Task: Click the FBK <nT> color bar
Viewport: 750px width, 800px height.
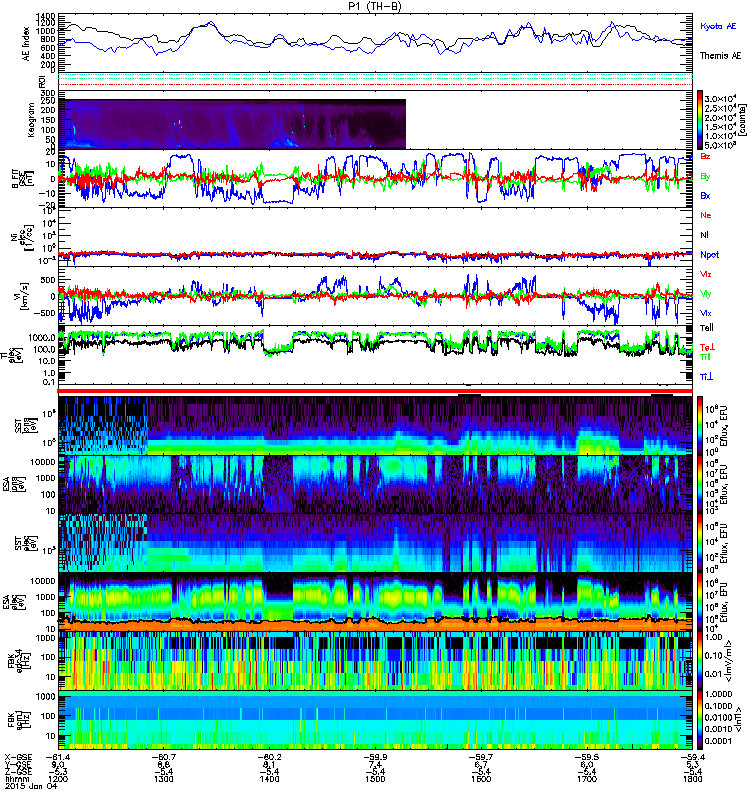Action: (x=699, y=720)
